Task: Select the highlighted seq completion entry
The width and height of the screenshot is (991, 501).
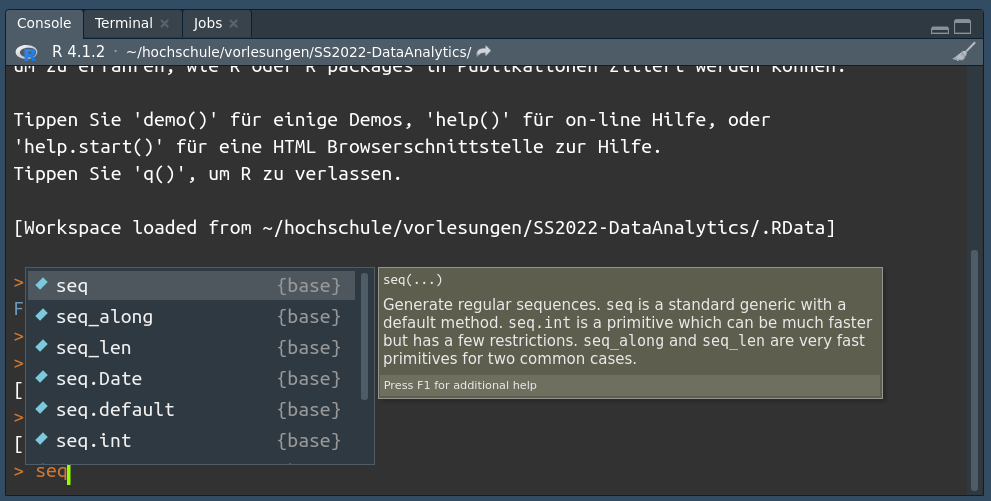Action: coord(72,286)
